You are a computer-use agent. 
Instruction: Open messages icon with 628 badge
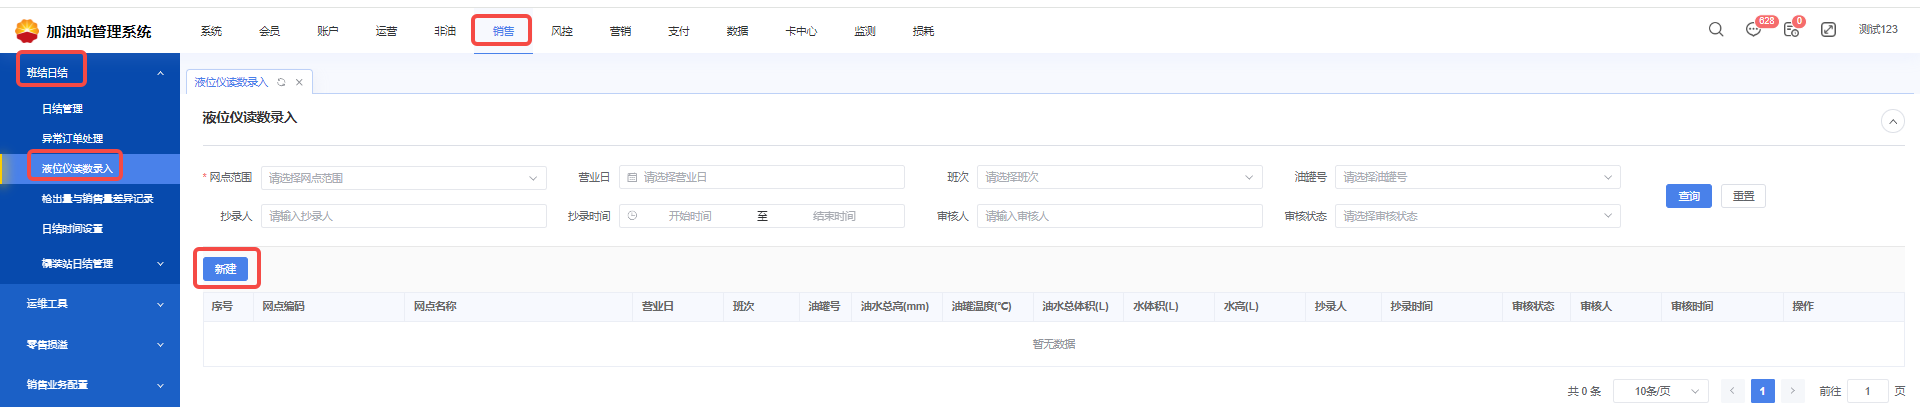[x=1753, y=30]
